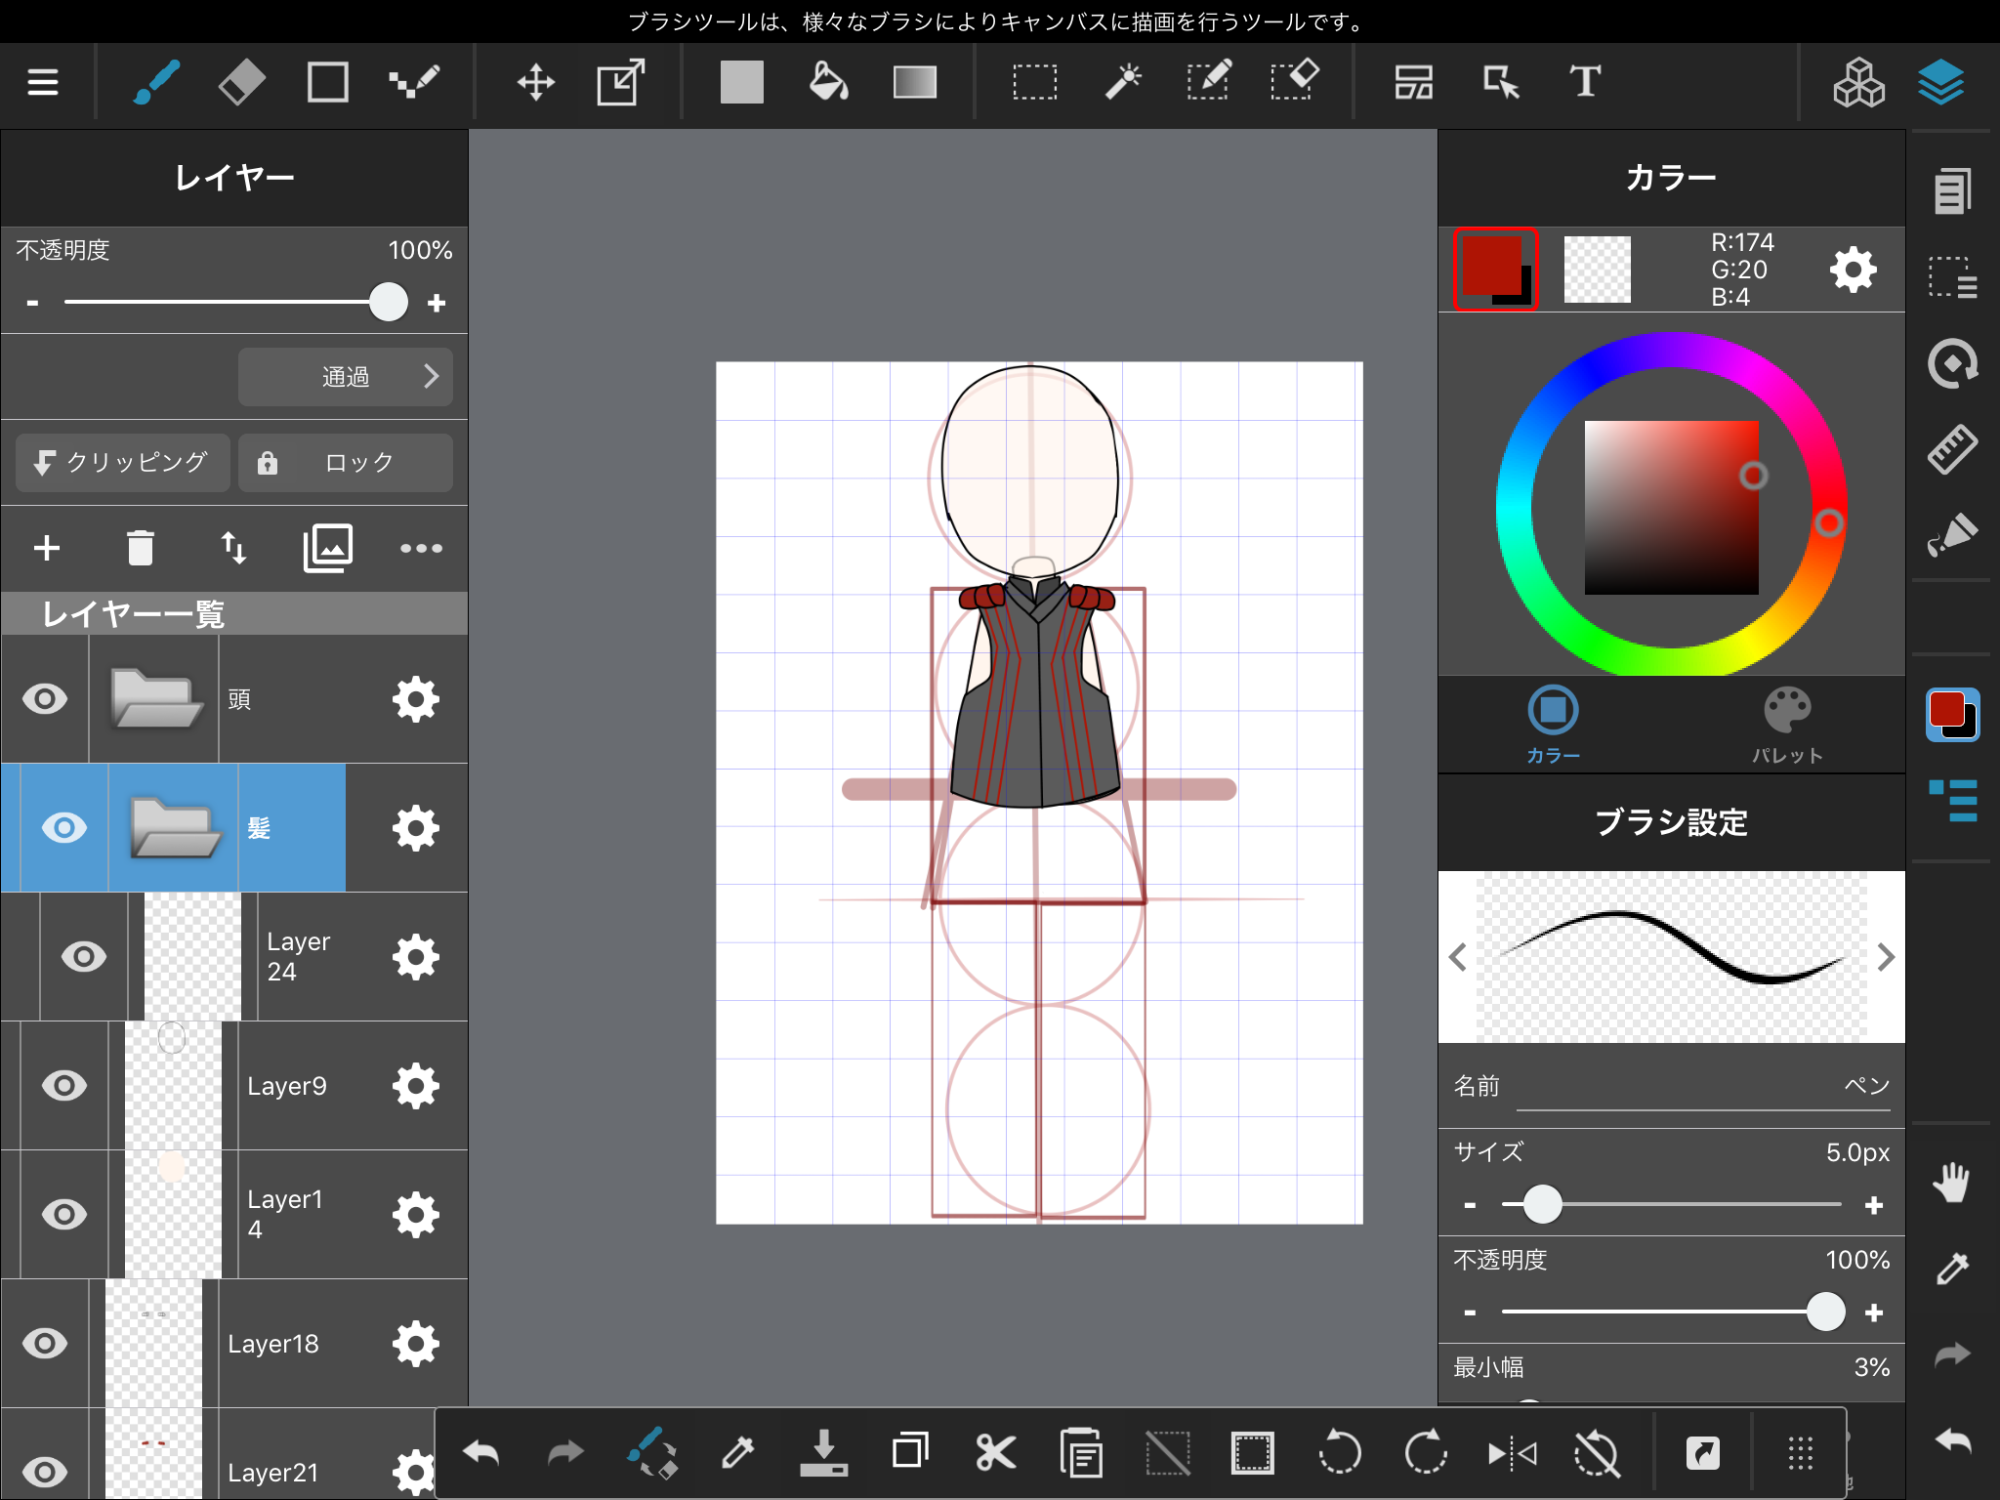Select the Move tool
The image size is (2000, 1500).
click(536, 82)
